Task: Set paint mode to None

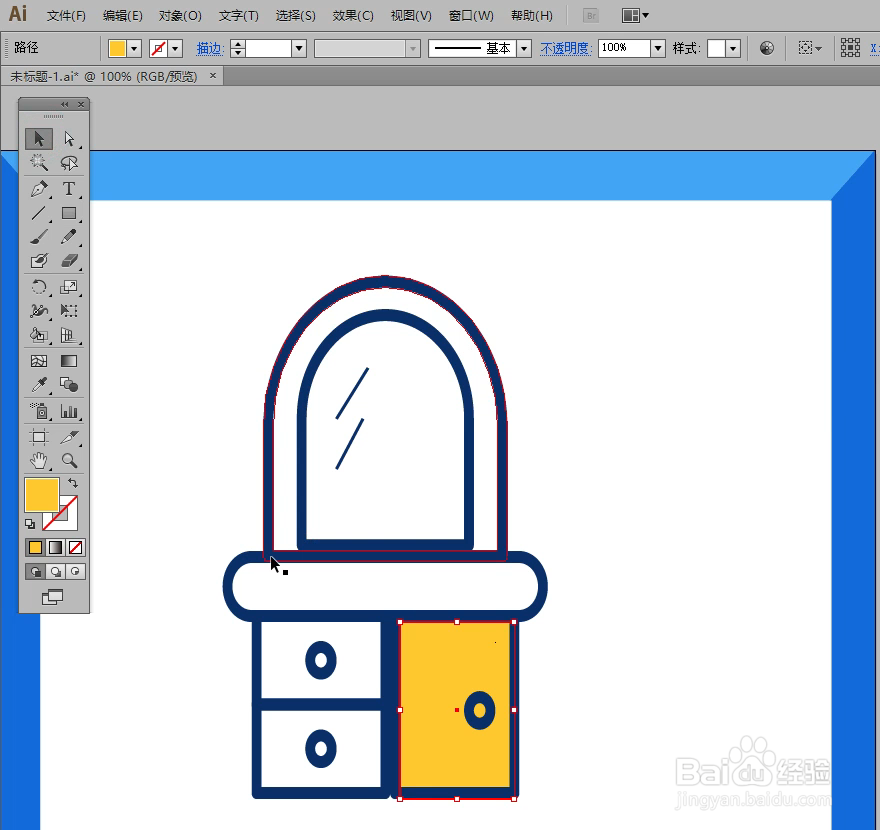Action: (75, 547)
